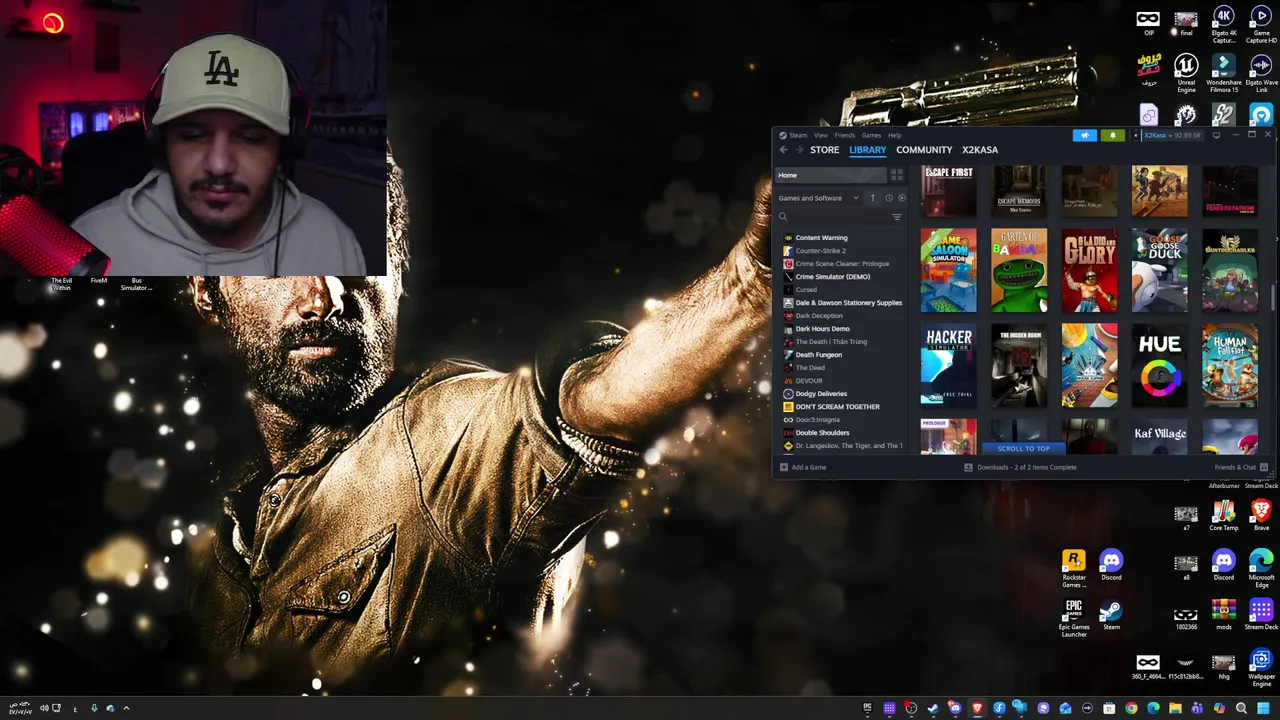The height and width of the screenshot is (720, 1280).
Task: Go back using Steam's back arrow
Action: tap(784, 150)
